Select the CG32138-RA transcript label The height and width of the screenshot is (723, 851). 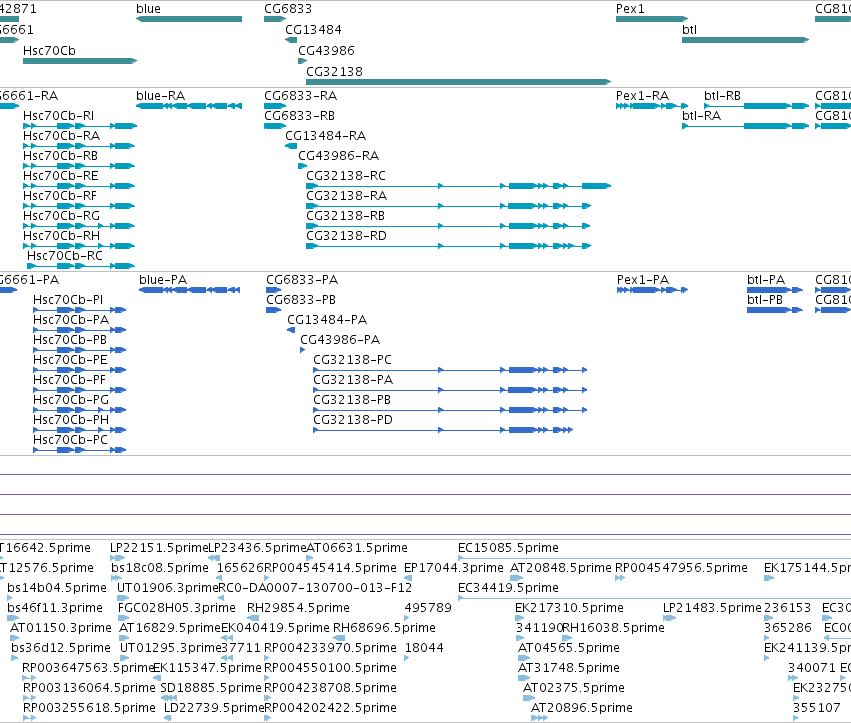(x=347, y=196)
